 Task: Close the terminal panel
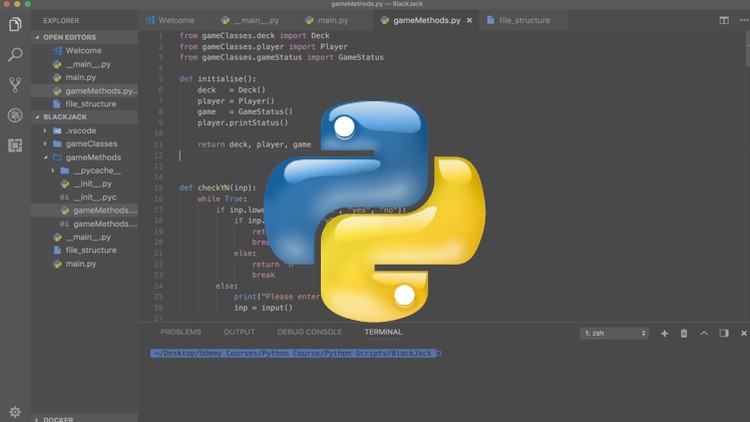744,333
